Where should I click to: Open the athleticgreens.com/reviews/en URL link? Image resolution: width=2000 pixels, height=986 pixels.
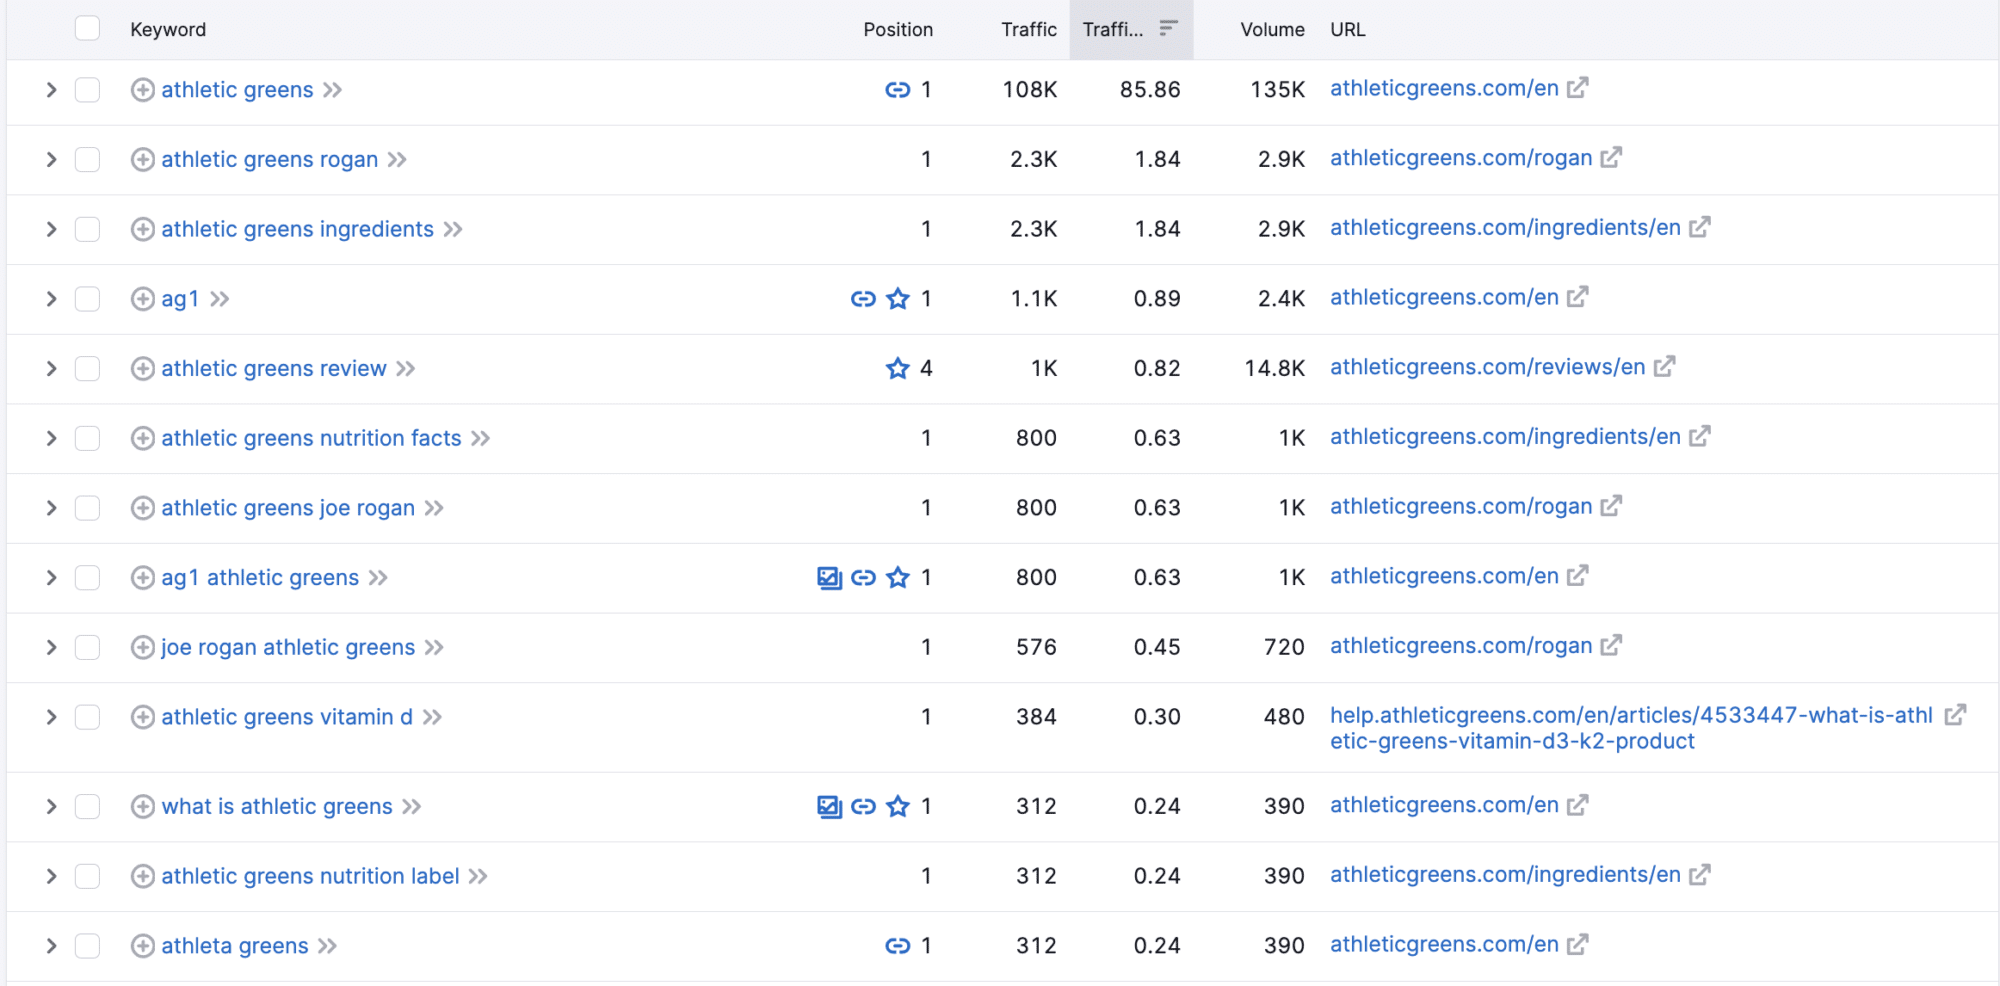click(1486, 367)
